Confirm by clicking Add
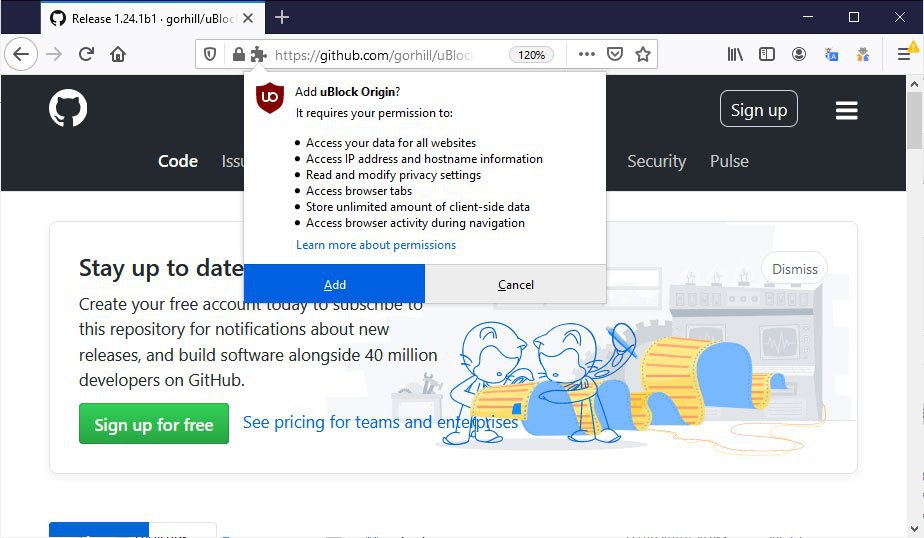Image resolution: width=924 pixels, height=538 pixels. [x=334, y=284]
